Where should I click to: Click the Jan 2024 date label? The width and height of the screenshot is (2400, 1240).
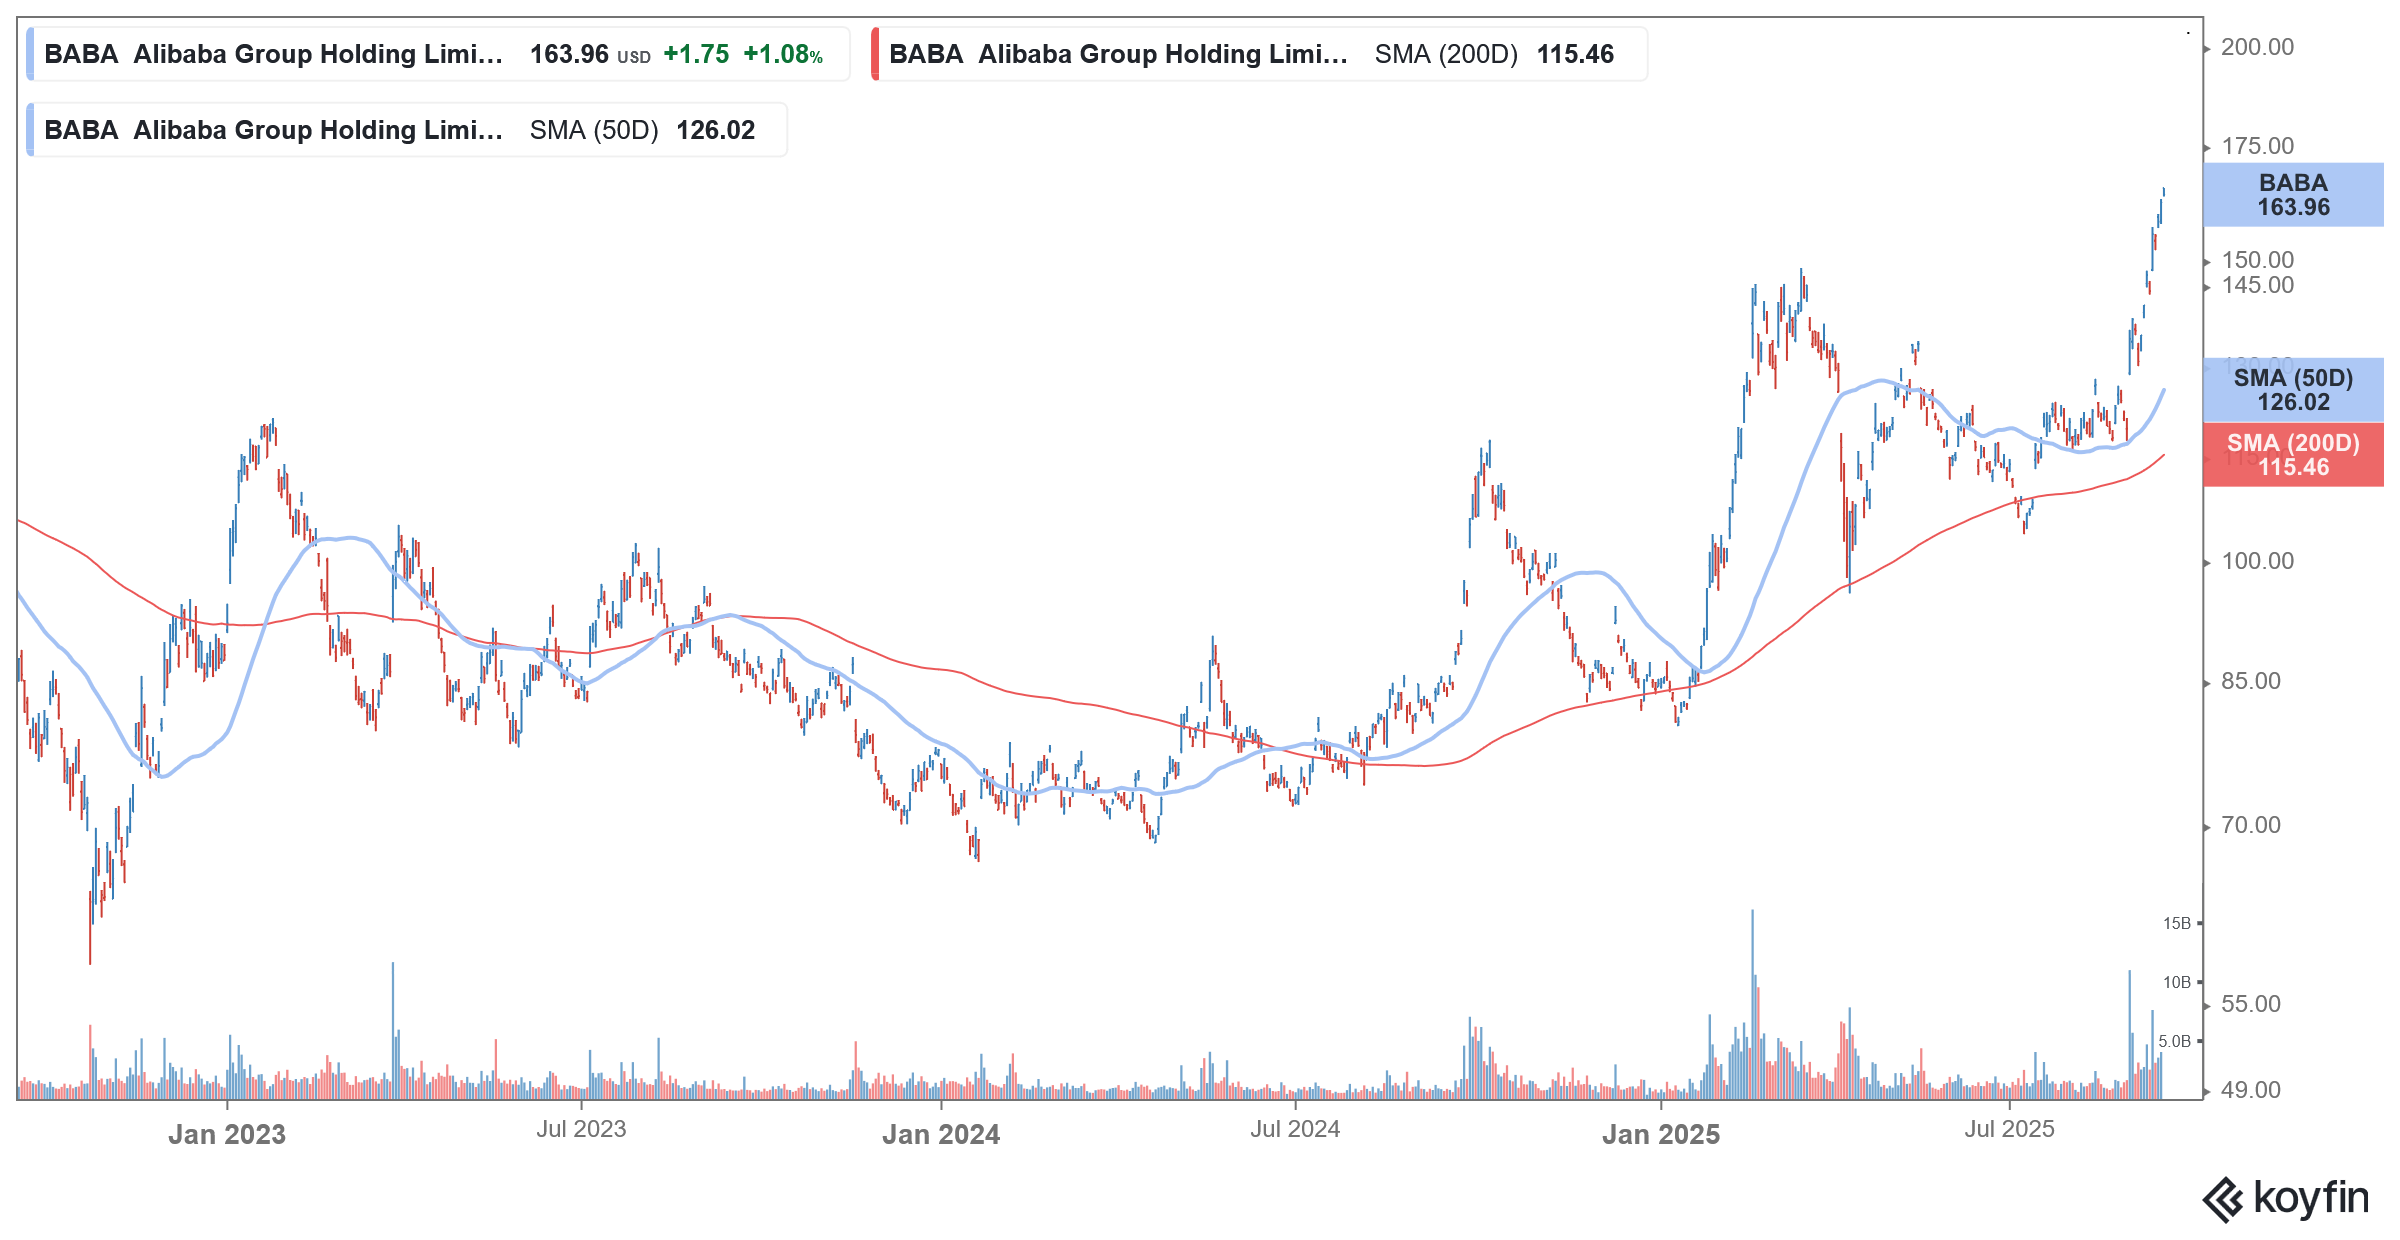[x=941, y=1134]
